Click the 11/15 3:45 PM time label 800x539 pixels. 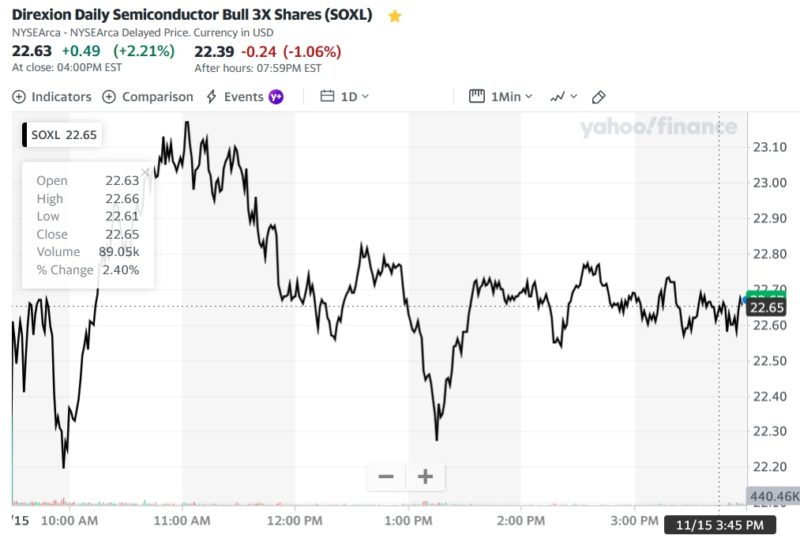click(719, 525)
